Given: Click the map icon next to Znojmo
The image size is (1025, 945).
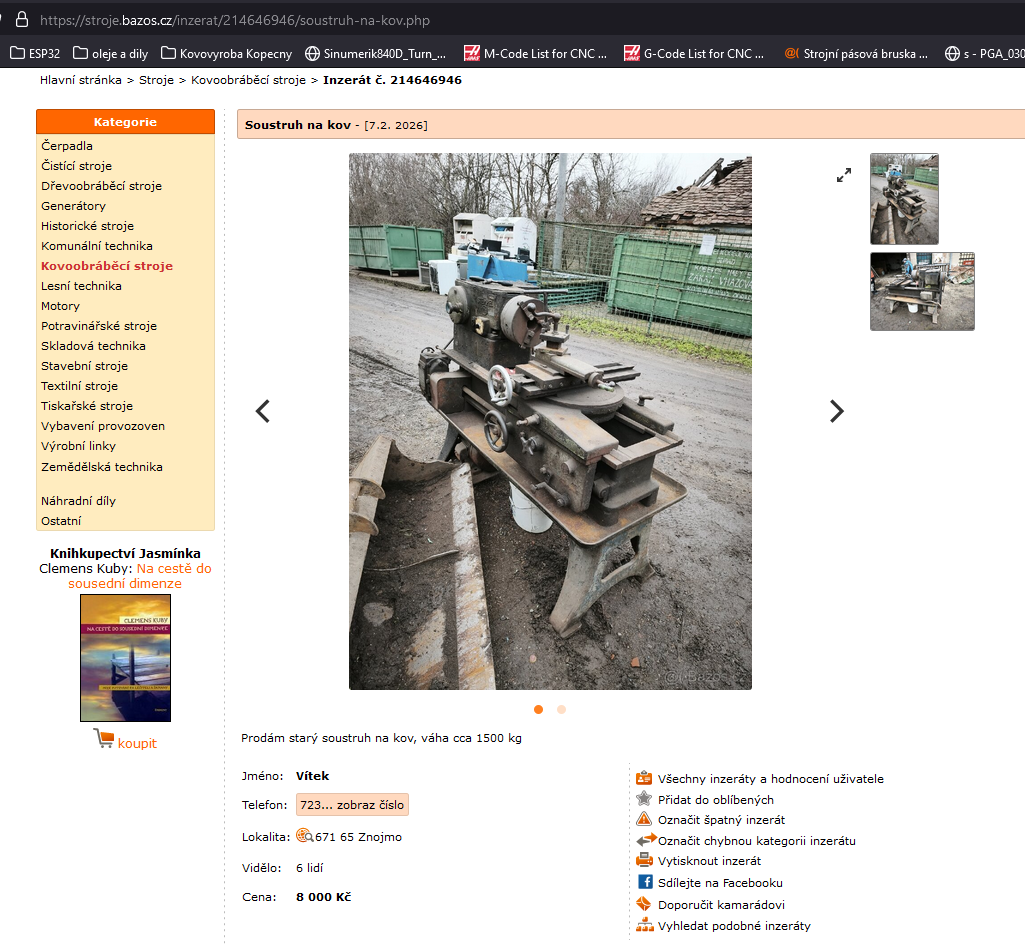Looking at the screenshot, I should [304, 836].
